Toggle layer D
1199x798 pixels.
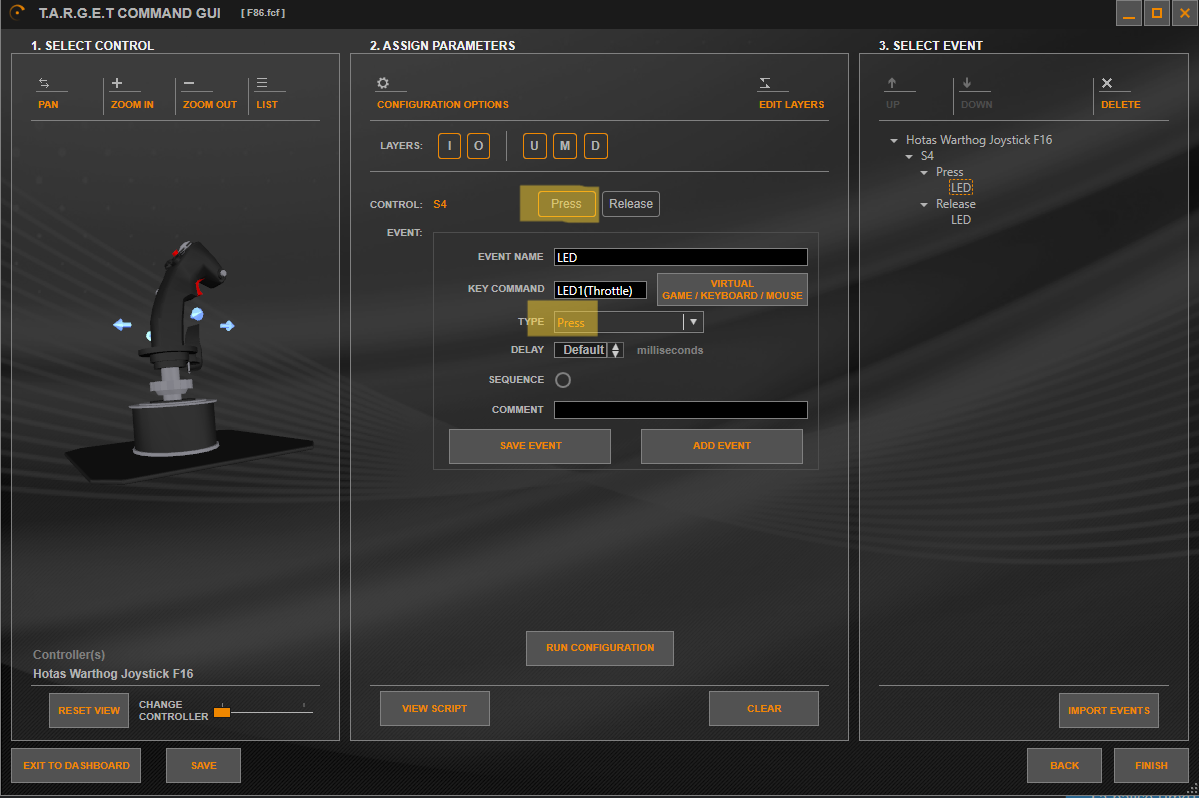coord(596,146)
